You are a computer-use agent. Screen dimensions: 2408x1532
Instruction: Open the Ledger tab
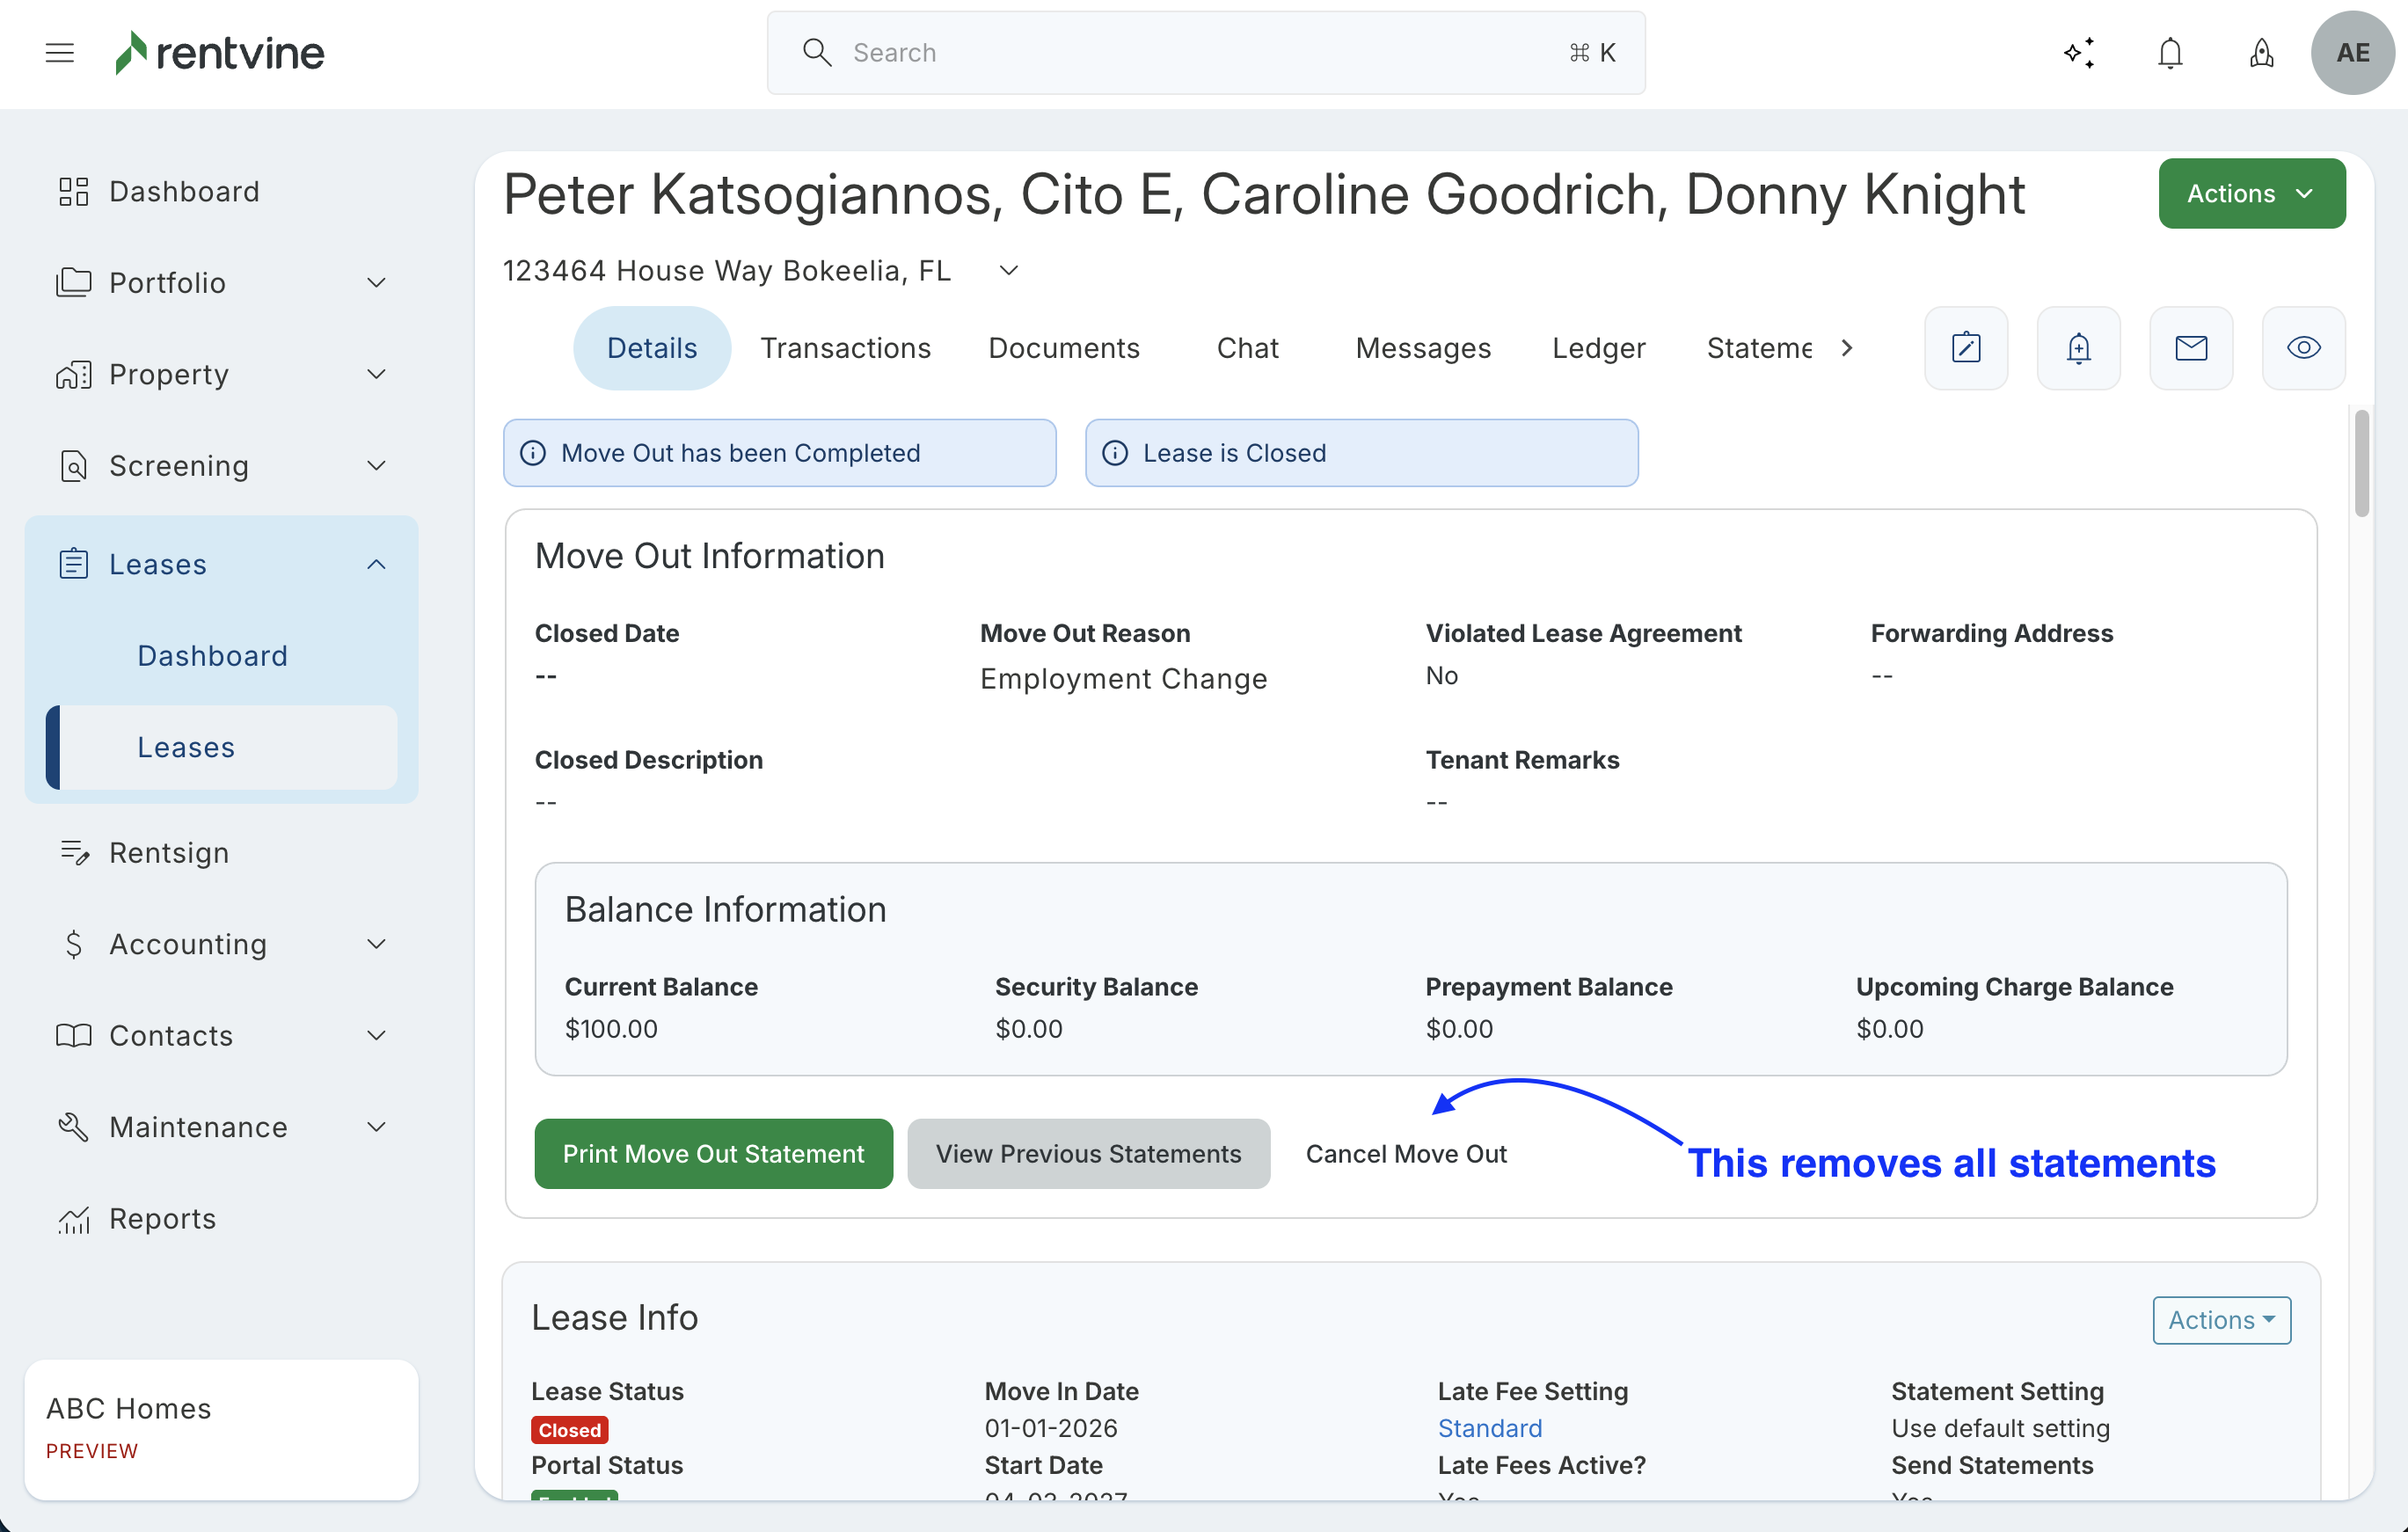pyautogui.click(x=1598, y=348)
